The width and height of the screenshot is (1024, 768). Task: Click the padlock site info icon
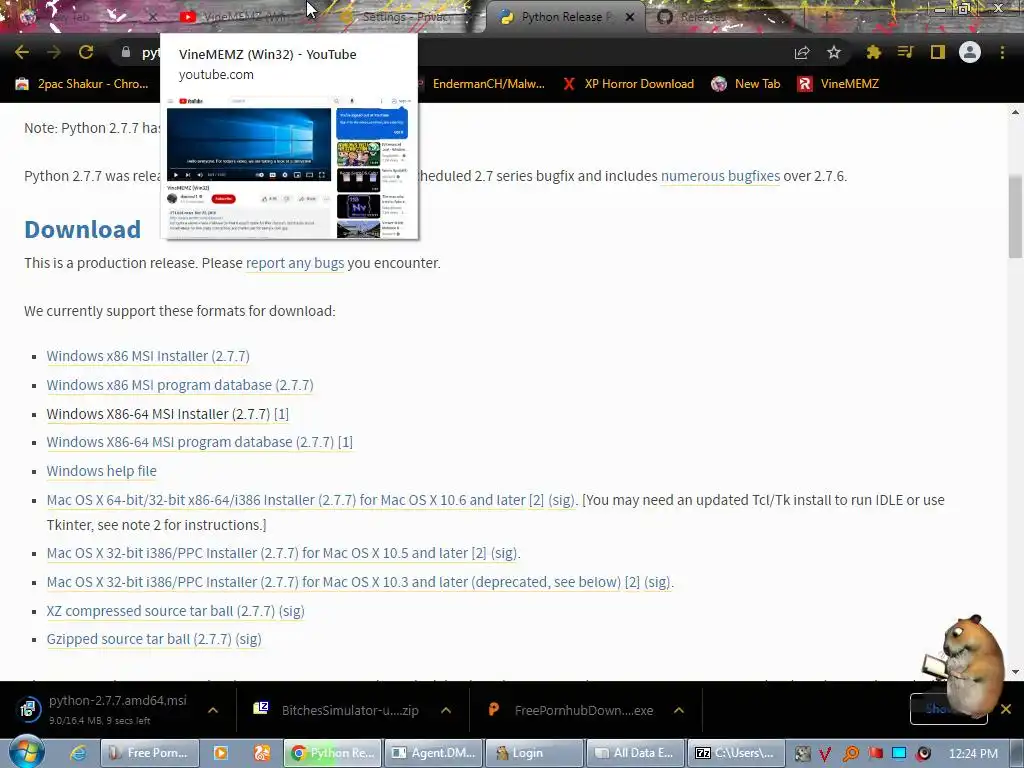(x=125, y=52)
